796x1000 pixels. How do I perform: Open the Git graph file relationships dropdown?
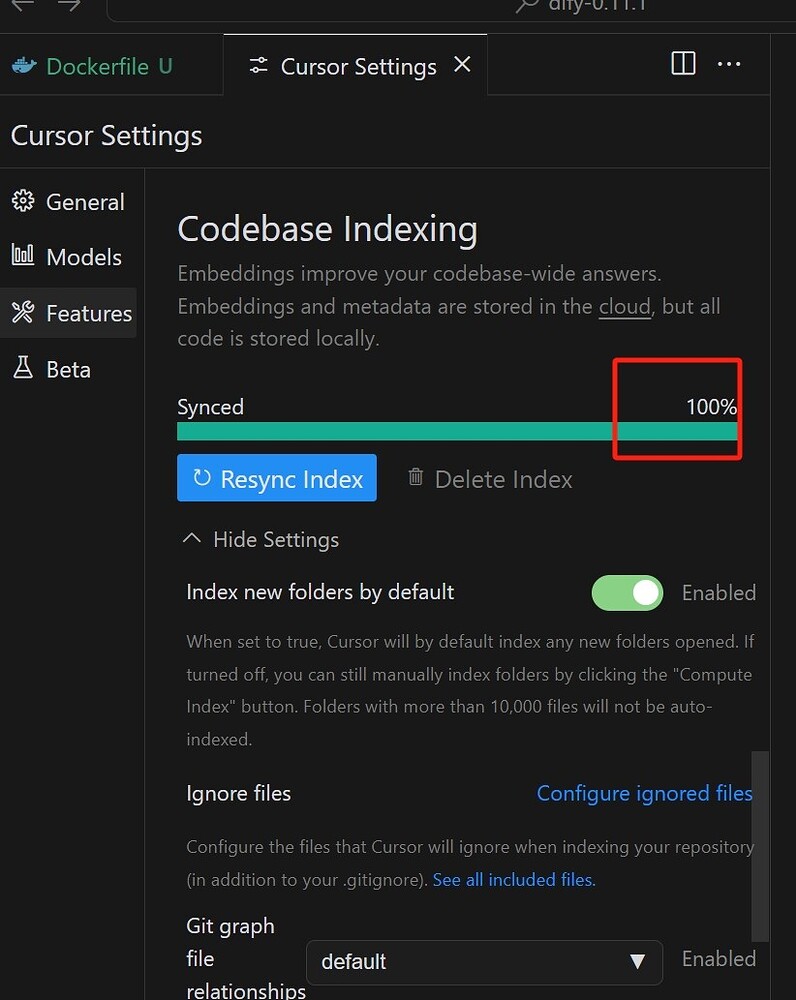484,962
